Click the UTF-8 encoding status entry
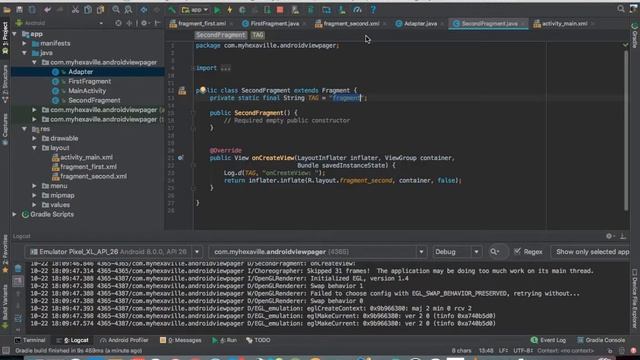640x360 pixels. pos(522,351)
